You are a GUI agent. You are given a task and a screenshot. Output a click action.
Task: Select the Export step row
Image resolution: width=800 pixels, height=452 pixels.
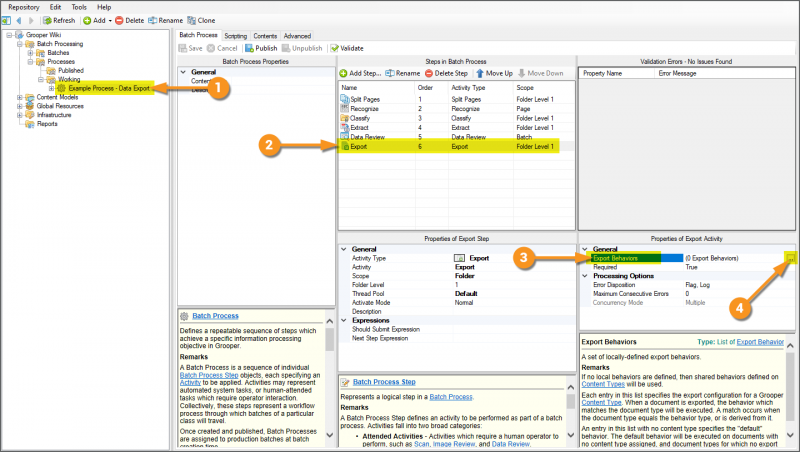click(x=457, y=146)
